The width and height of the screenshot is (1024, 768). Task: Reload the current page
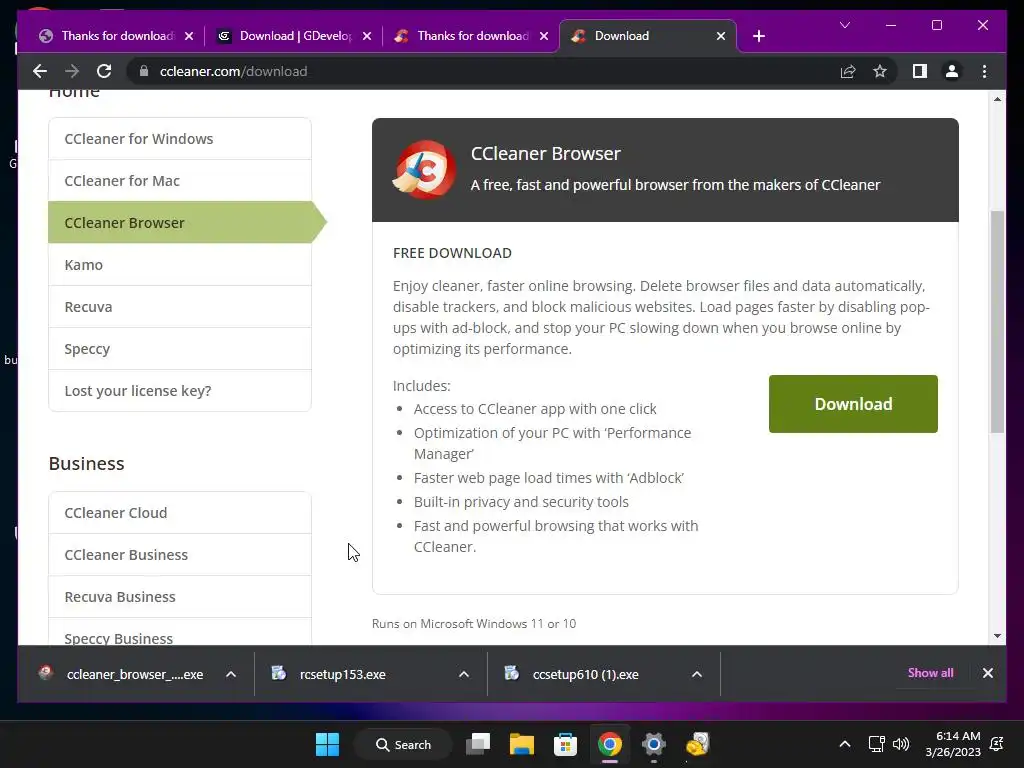[x=104, y=71]
